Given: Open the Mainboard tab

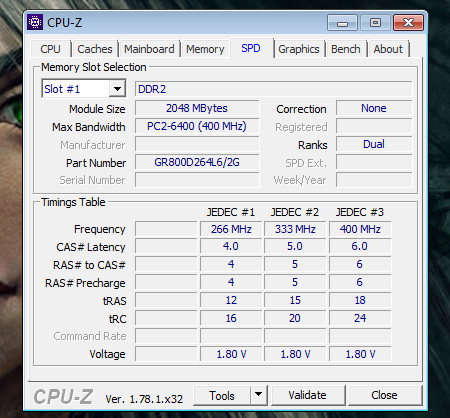Looking at the screenshot, I should coord(149,49).
